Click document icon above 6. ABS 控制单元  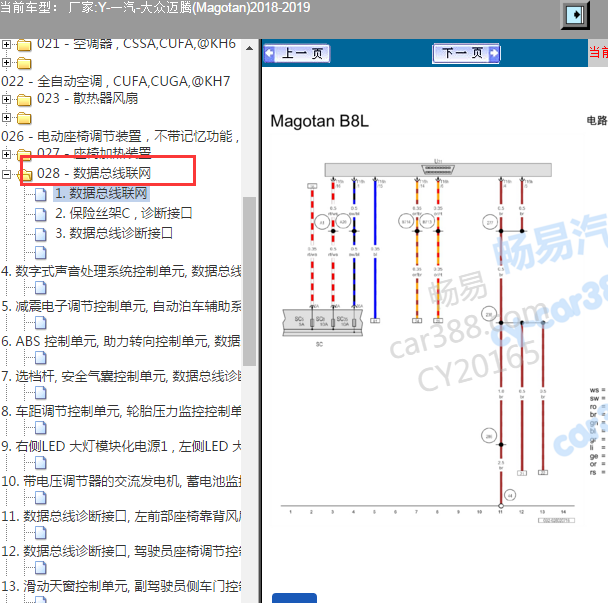(41, 322)
